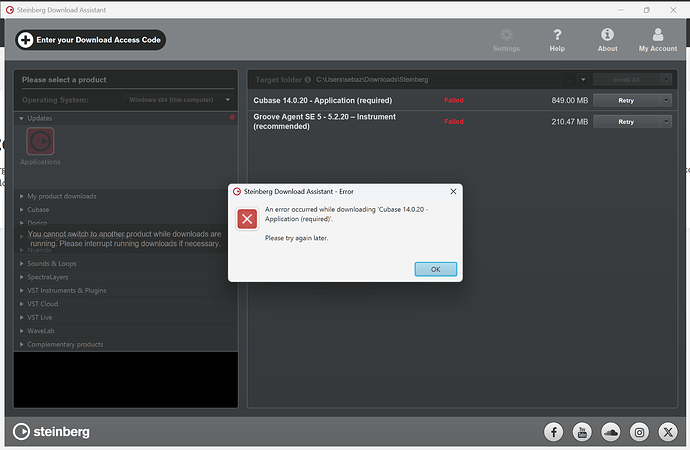This screenshot has width=690, height=450.
Task: Open Help question mark icon
Action: [557, 40]
